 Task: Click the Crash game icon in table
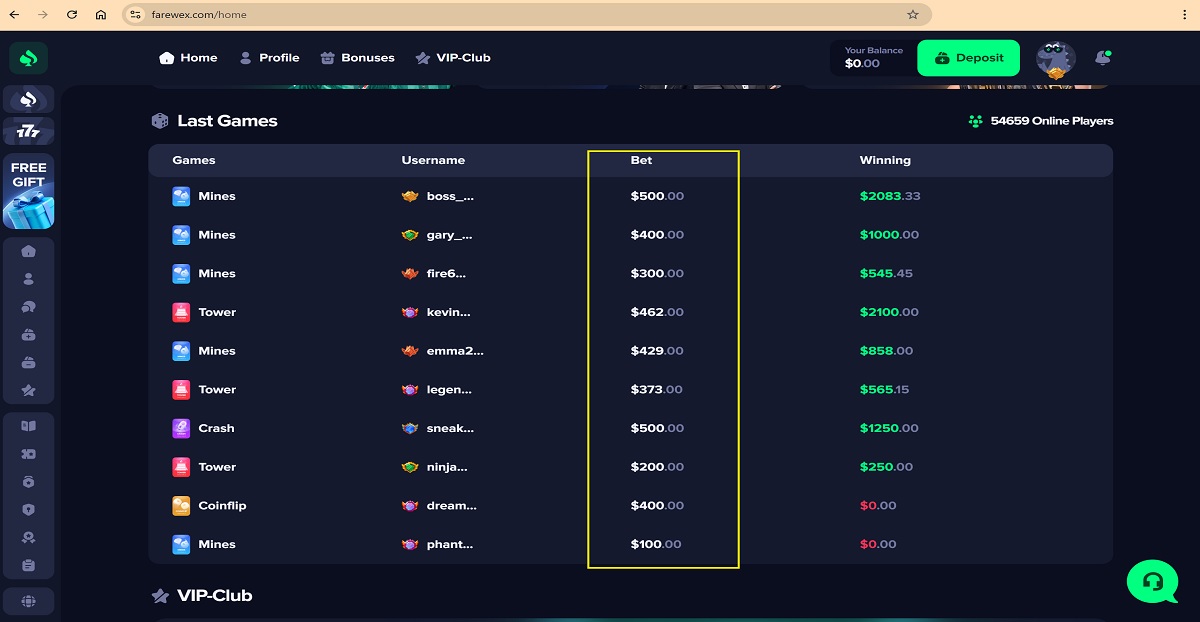[181, 428]
